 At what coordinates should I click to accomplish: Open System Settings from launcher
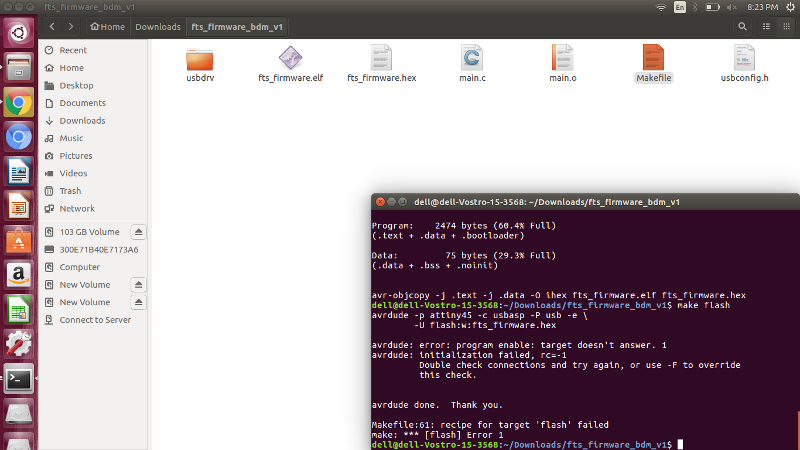pyautogui.click(x=19, y=345)
